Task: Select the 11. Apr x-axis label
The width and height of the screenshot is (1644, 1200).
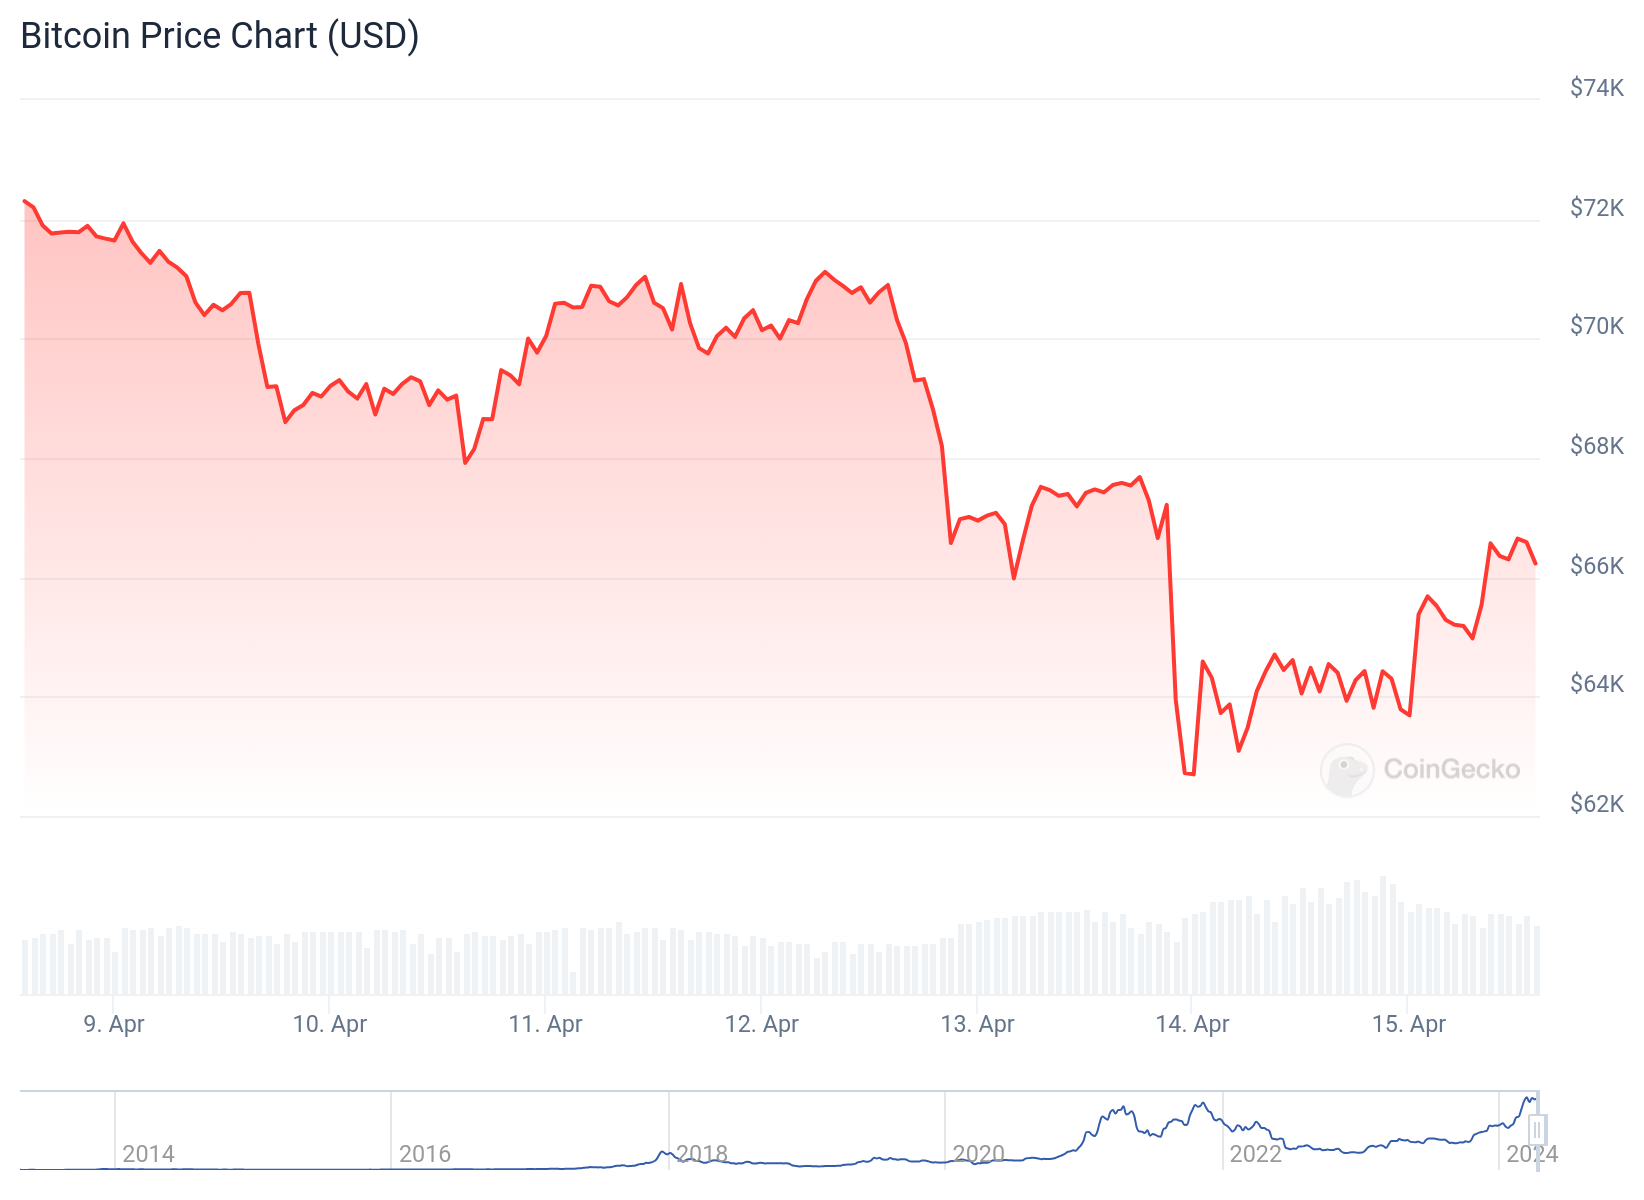Action: click(546, 1024)
